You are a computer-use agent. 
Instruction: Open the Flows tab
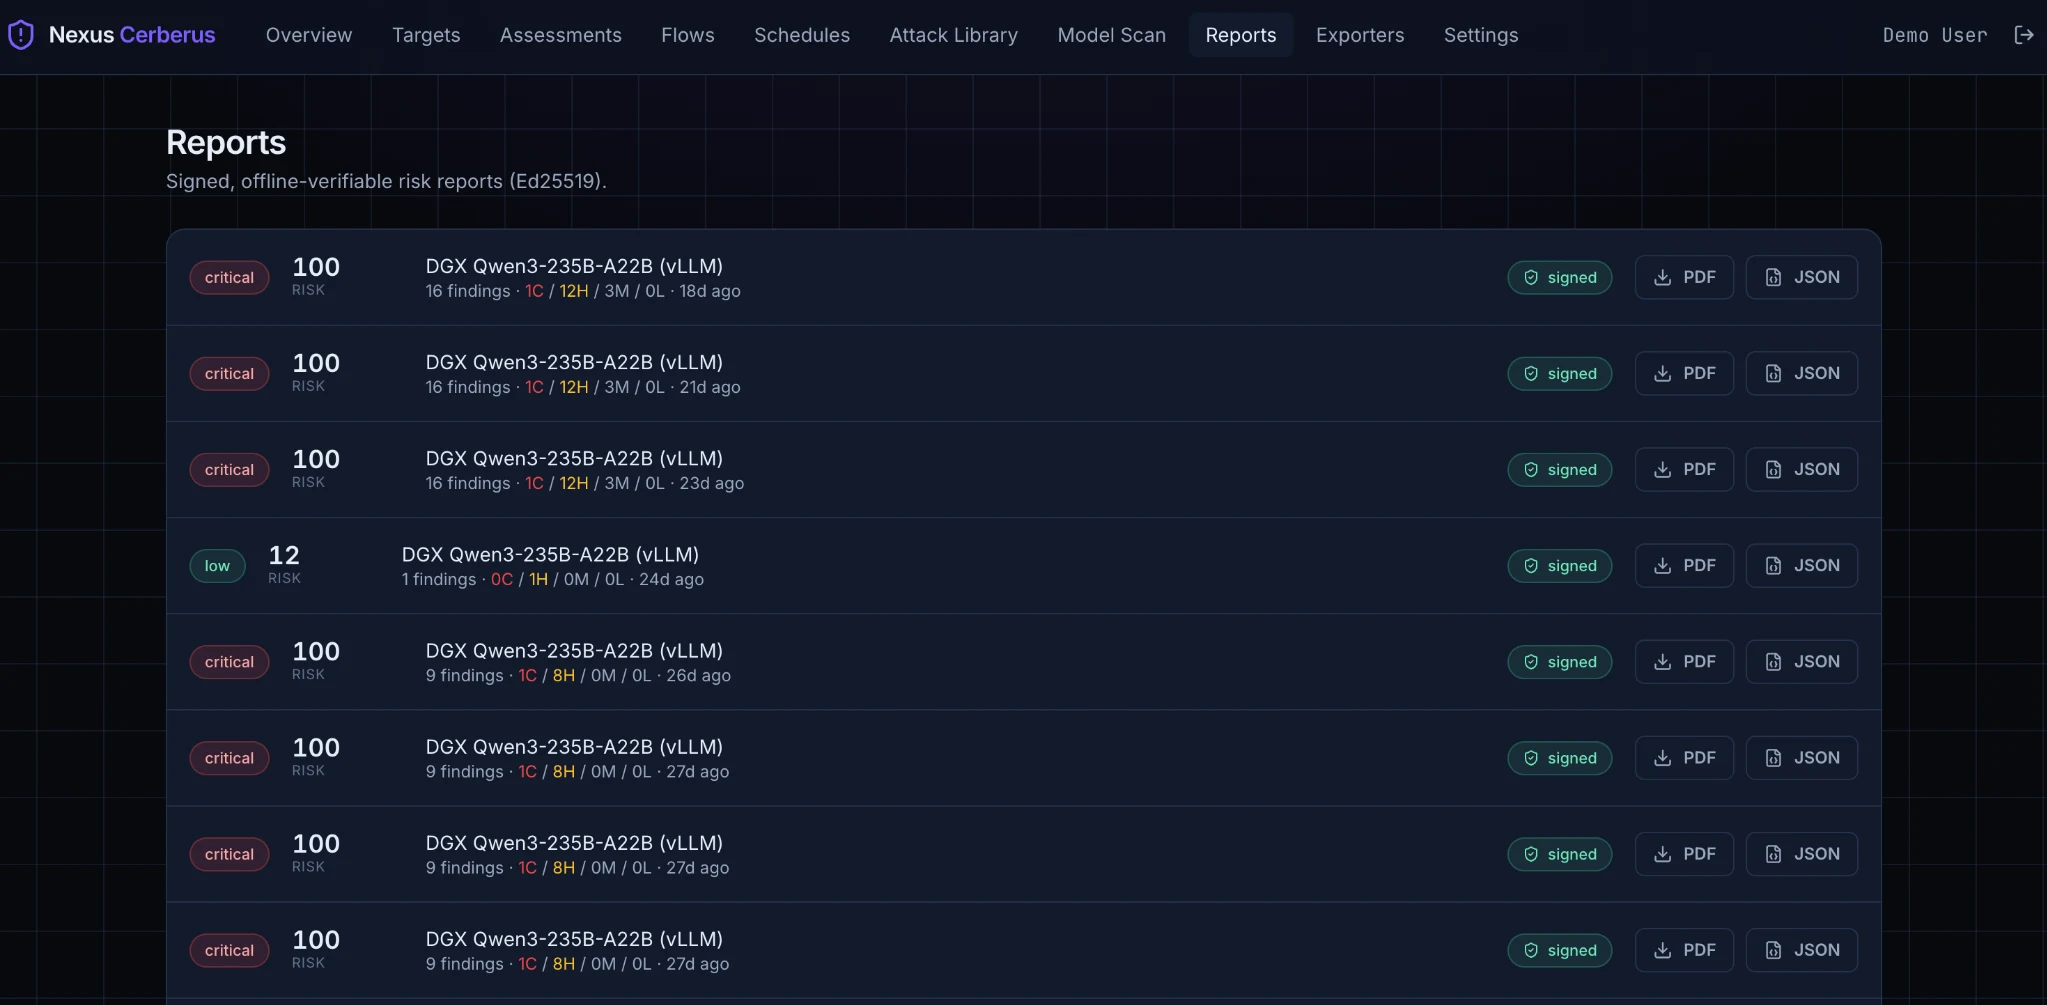(x=688, y=35)
